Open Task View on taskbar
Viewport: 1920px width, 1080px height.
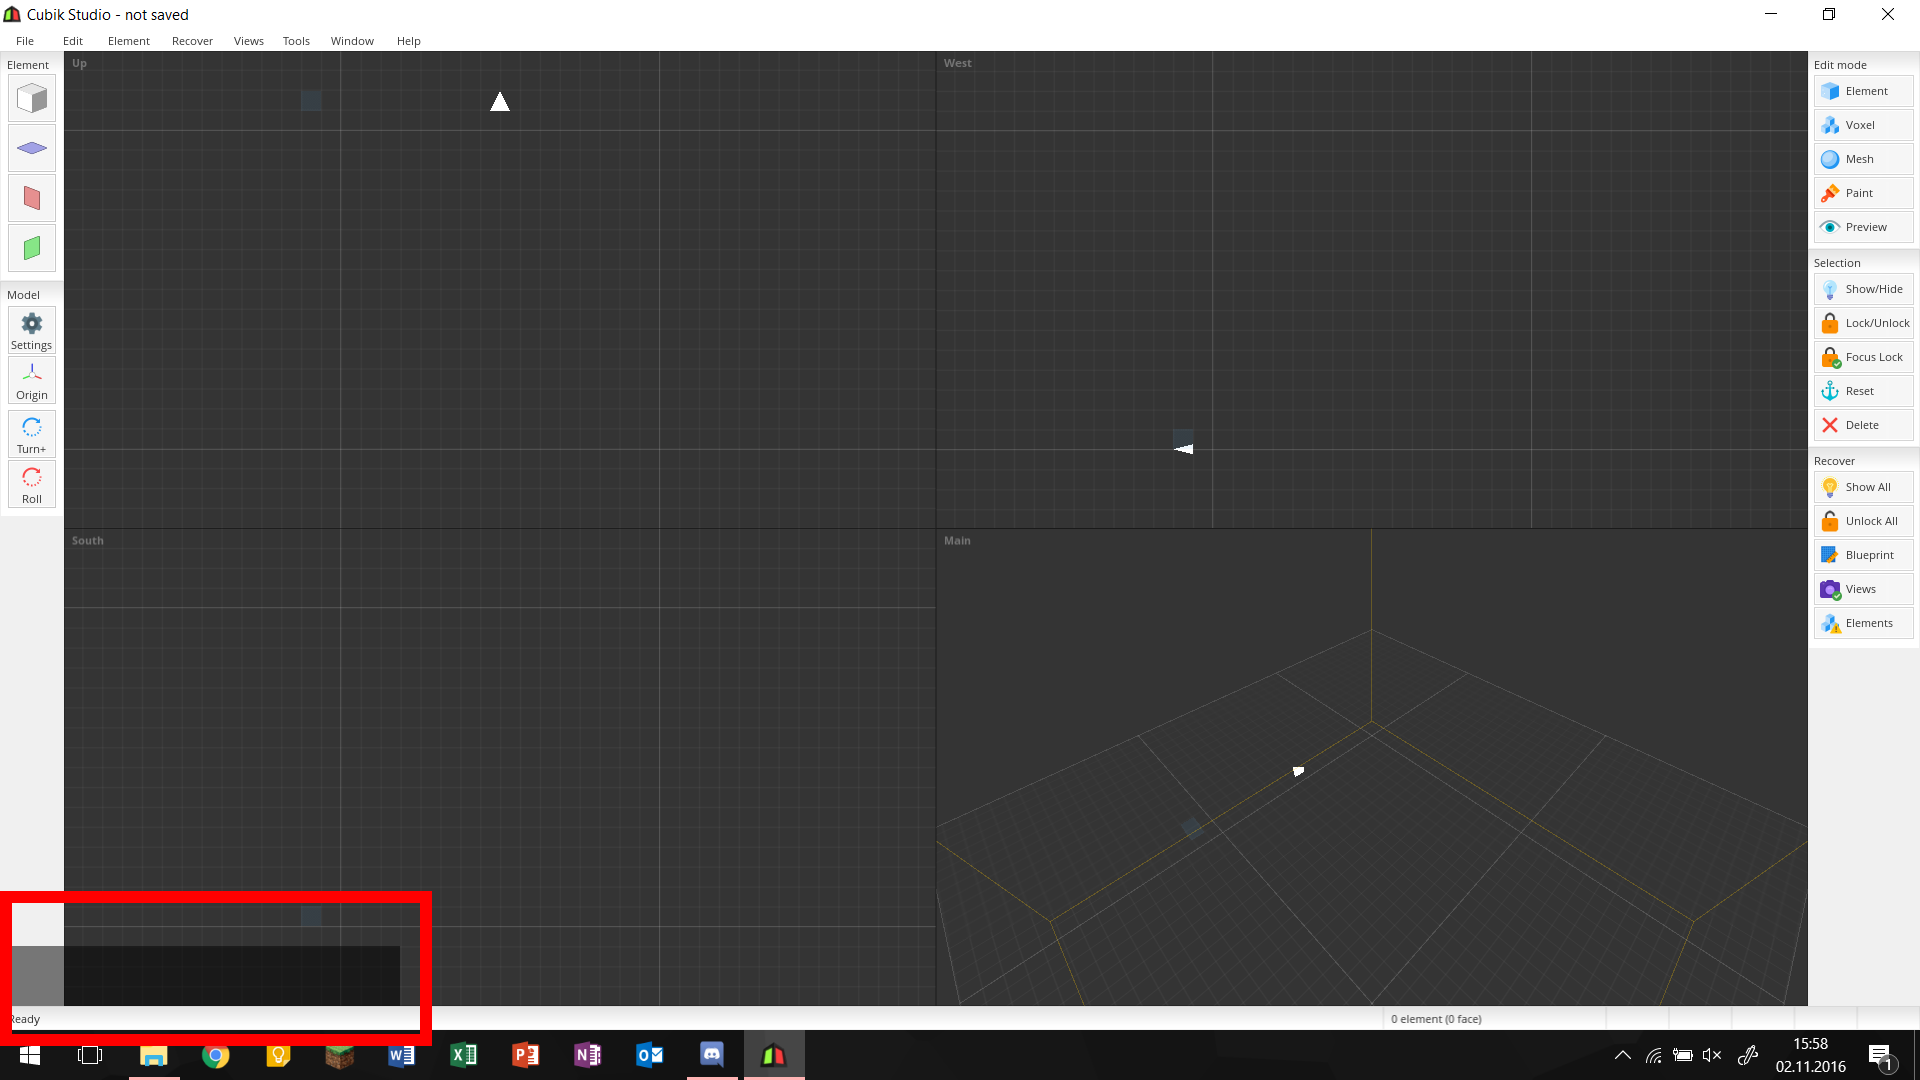pyautogui.click(x=90, y=1055)
